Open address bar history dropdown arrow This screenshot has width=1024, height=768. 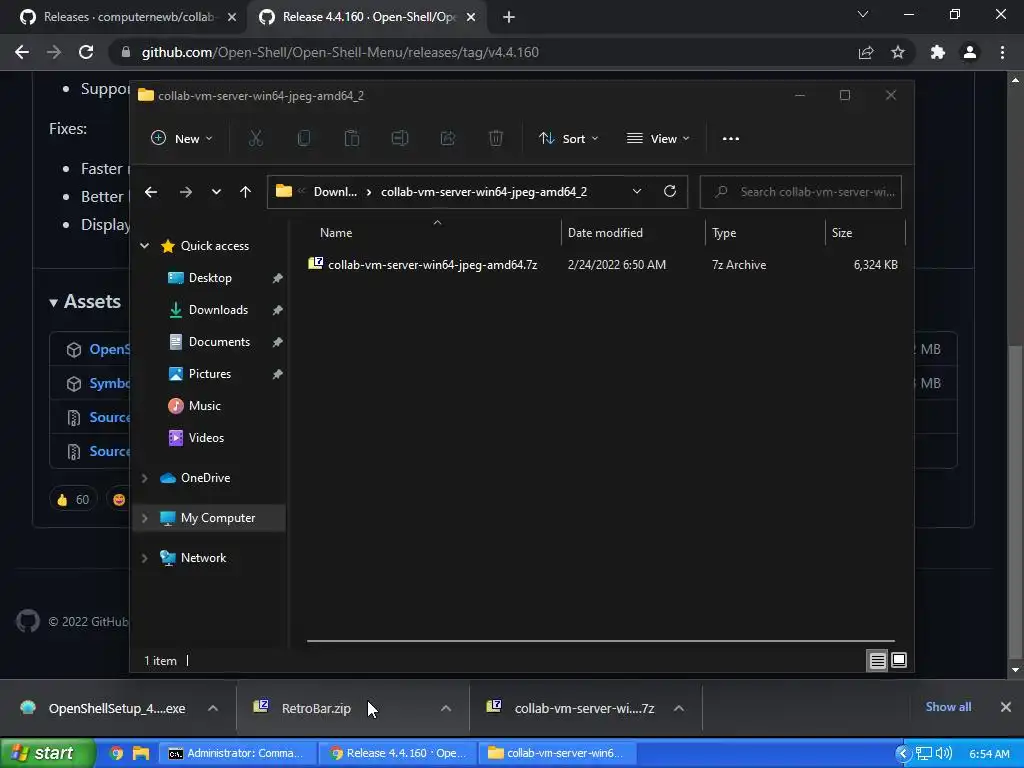click(x=637, y=191)
